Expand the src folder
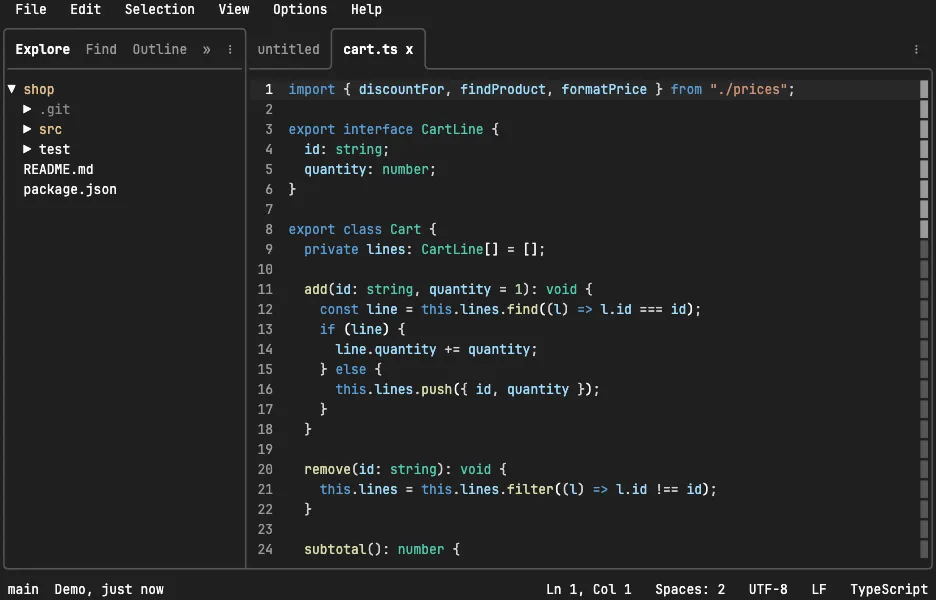 [27, 129]
